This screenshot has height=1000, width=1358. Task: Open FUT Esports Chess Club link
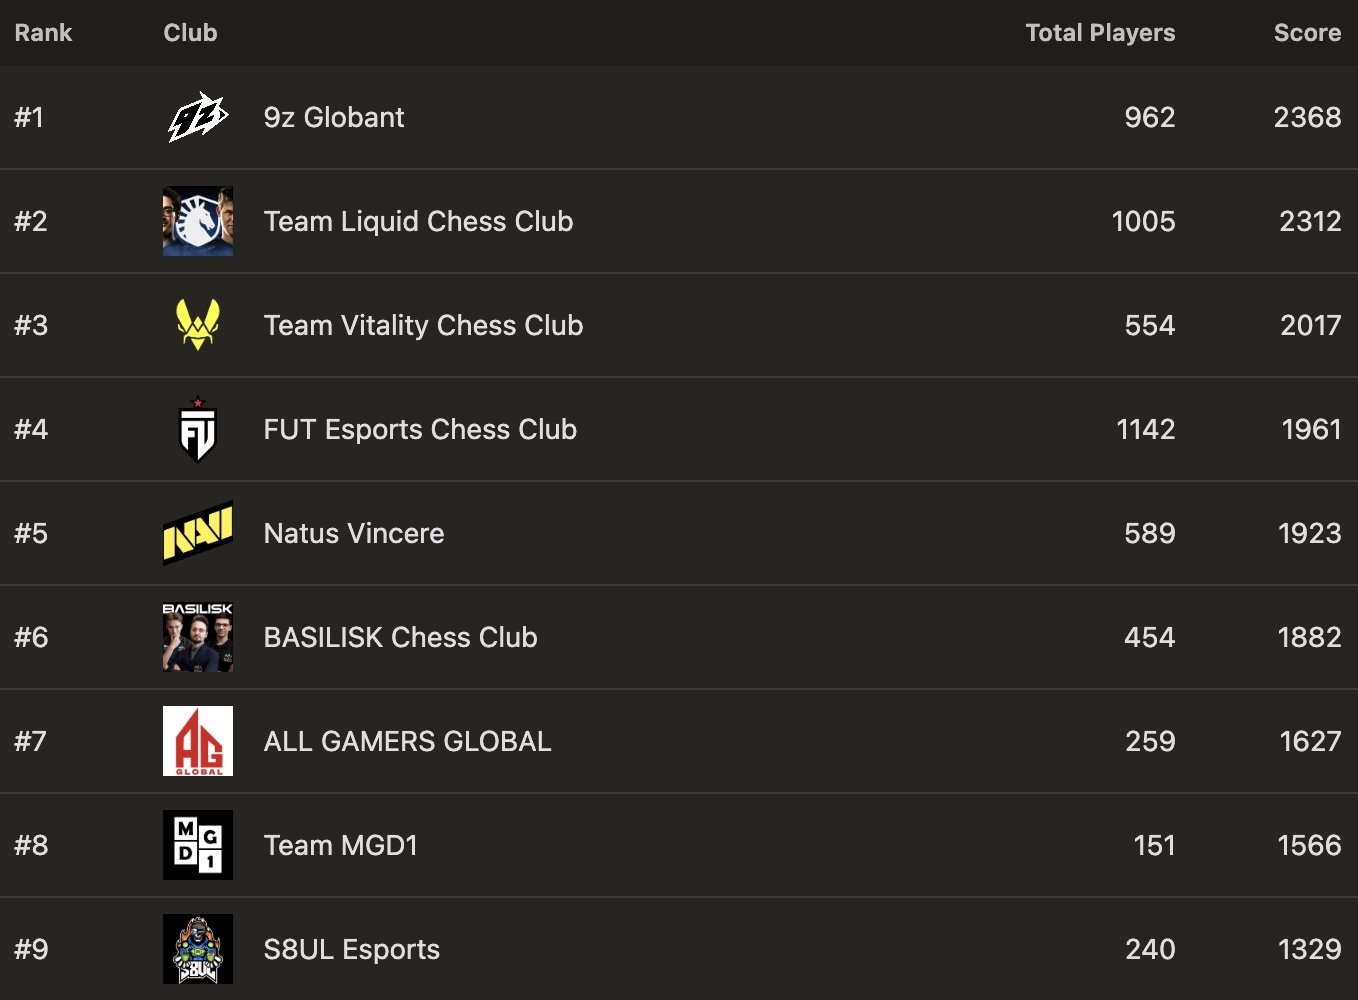pyautogui.click(x=420, y=429)
